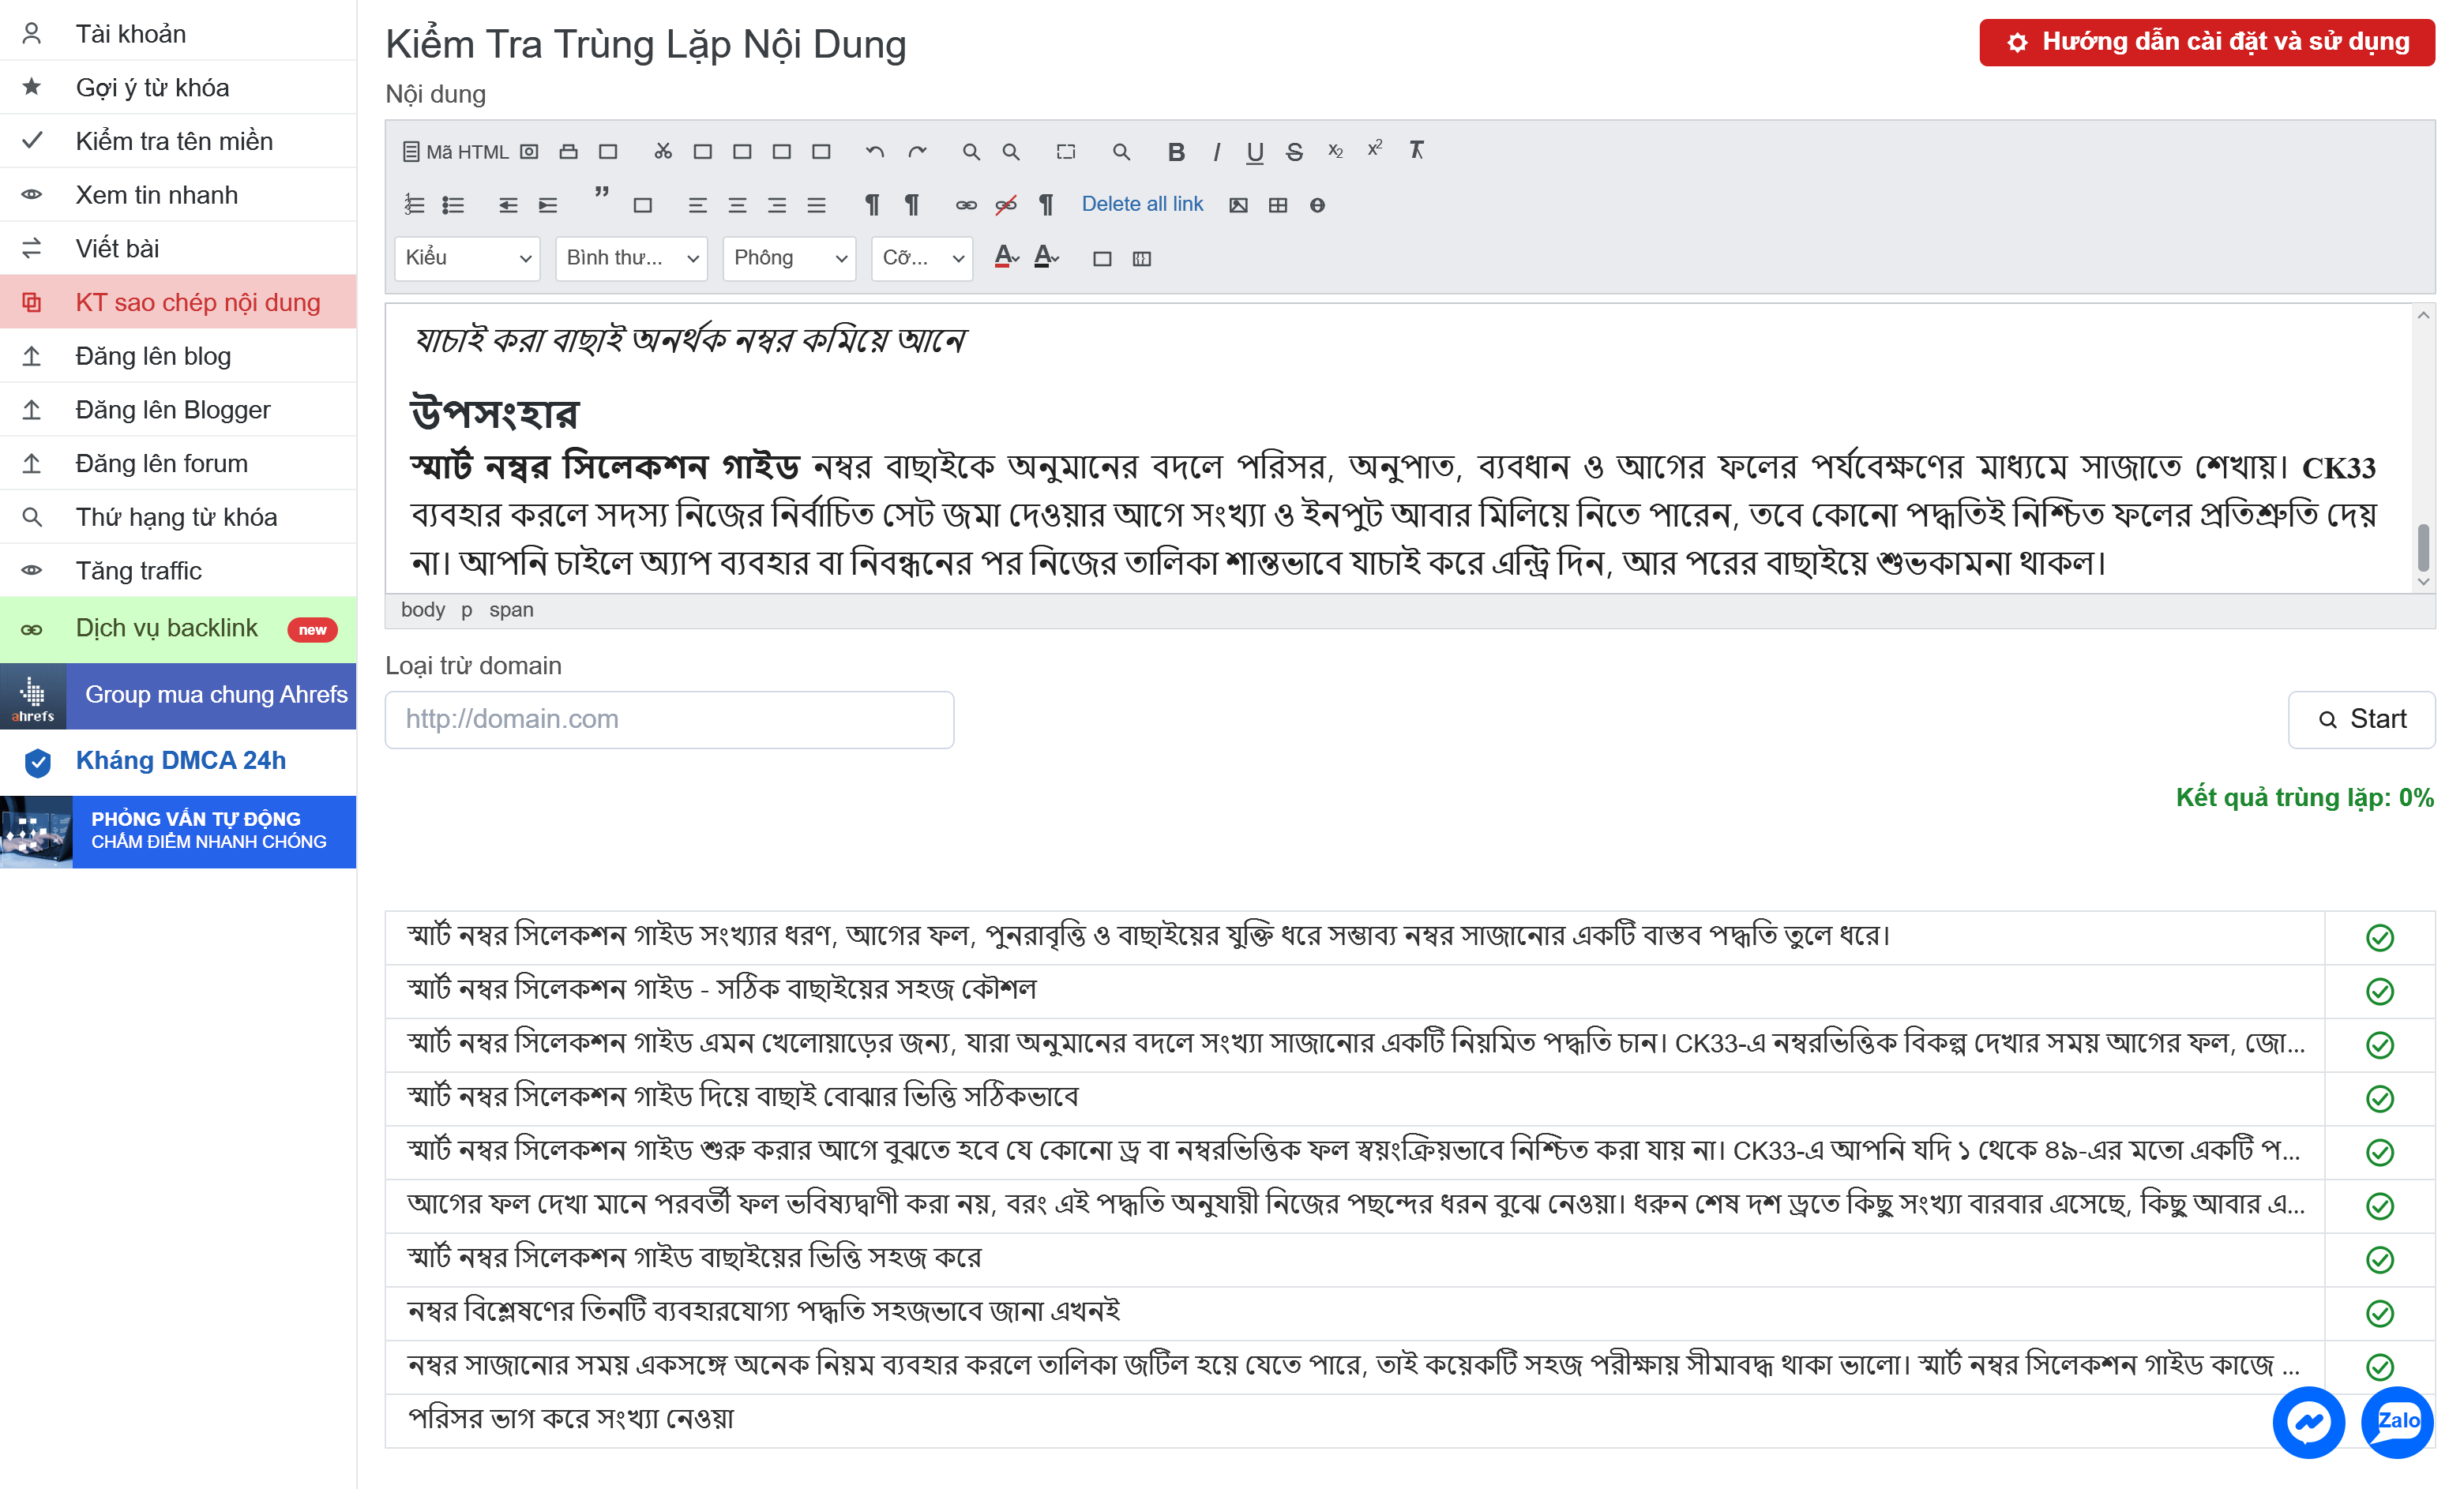This screenshot has width=2464, height=1489.
Task: Select Kiểm tra tên miền menu item
Action: (x=178, y=141)
